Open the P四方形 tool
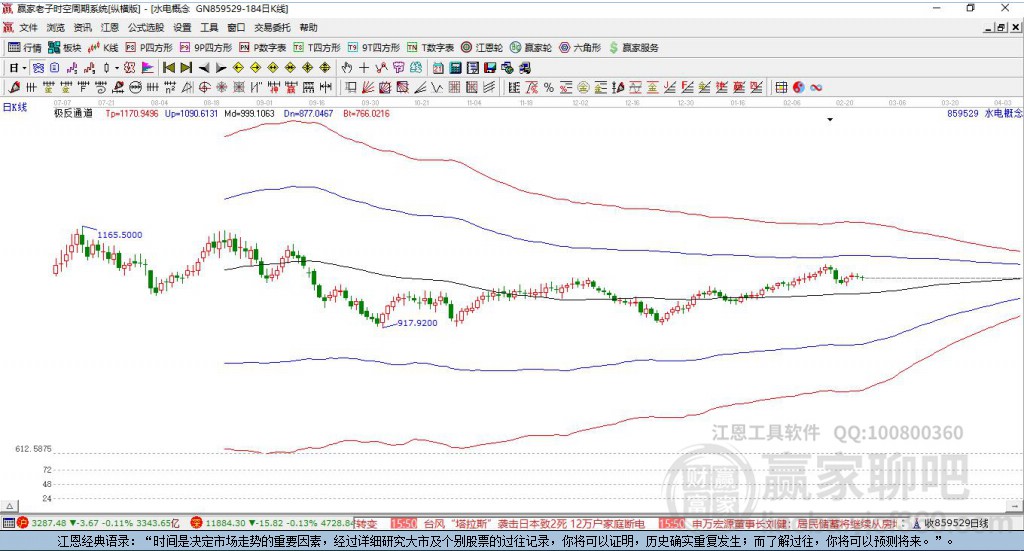 [x=149, y=48]
